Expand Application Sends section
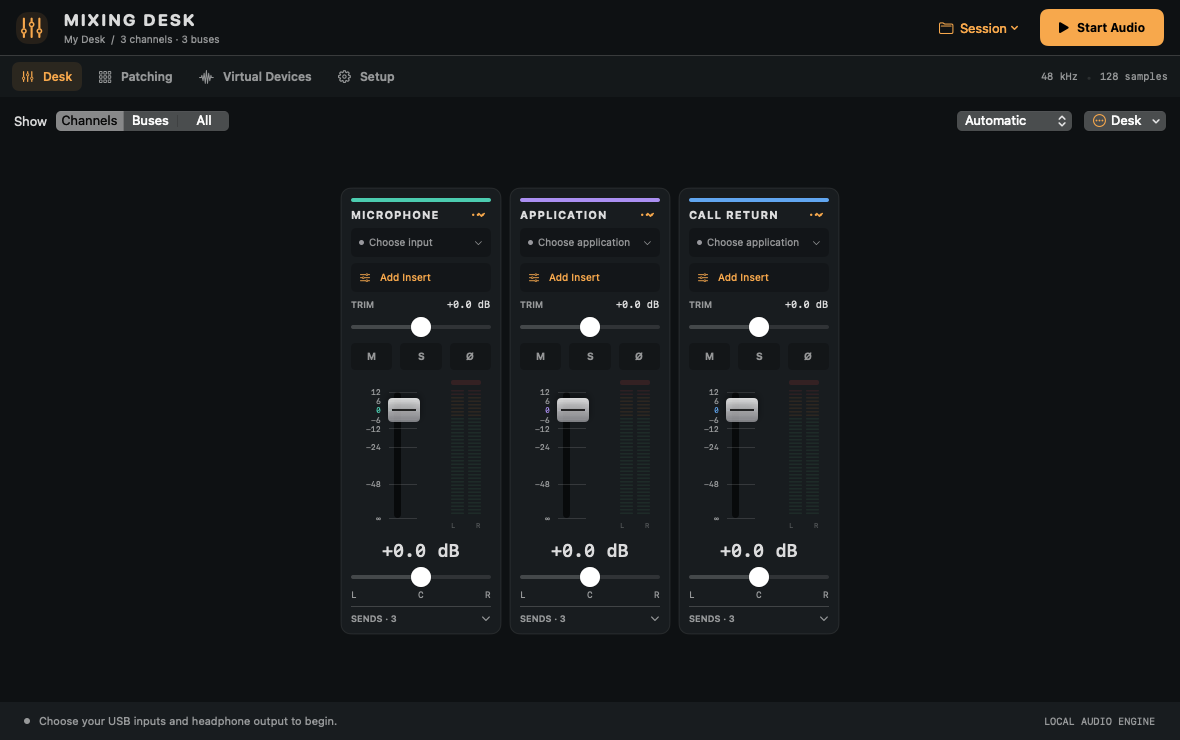This screenshot has height=740, width=1180. (590, 619)
